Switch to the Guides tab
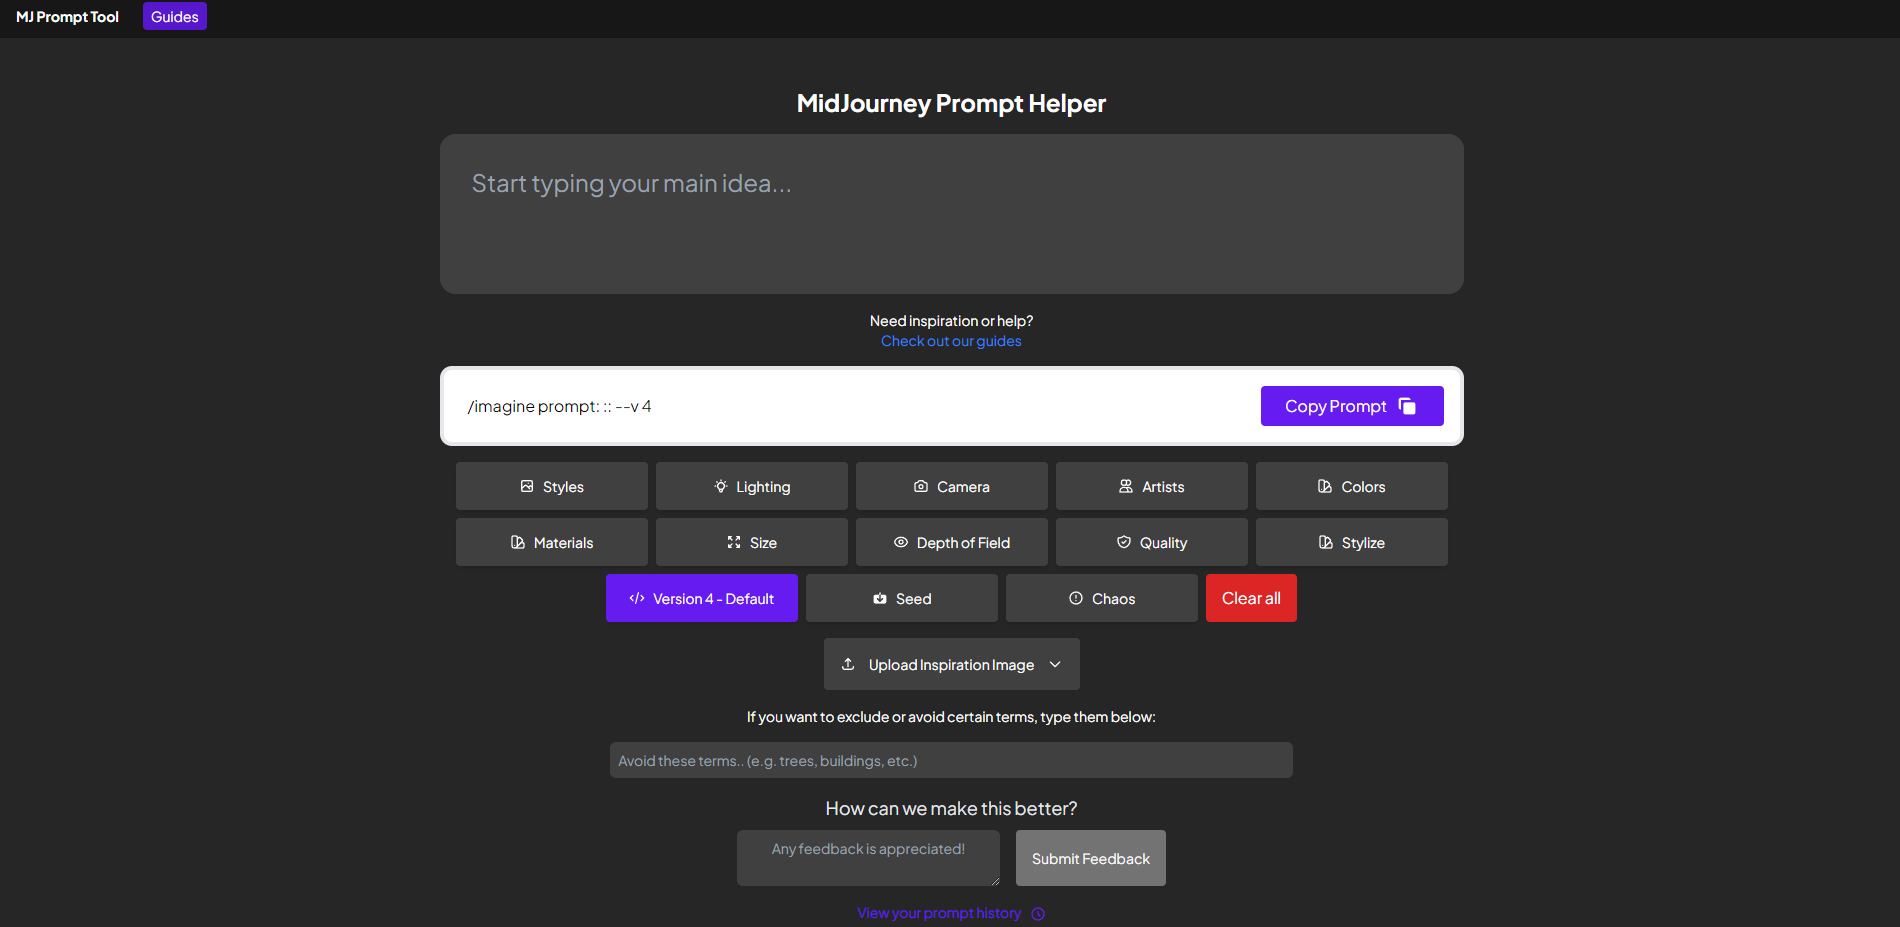 pos(174,16)
